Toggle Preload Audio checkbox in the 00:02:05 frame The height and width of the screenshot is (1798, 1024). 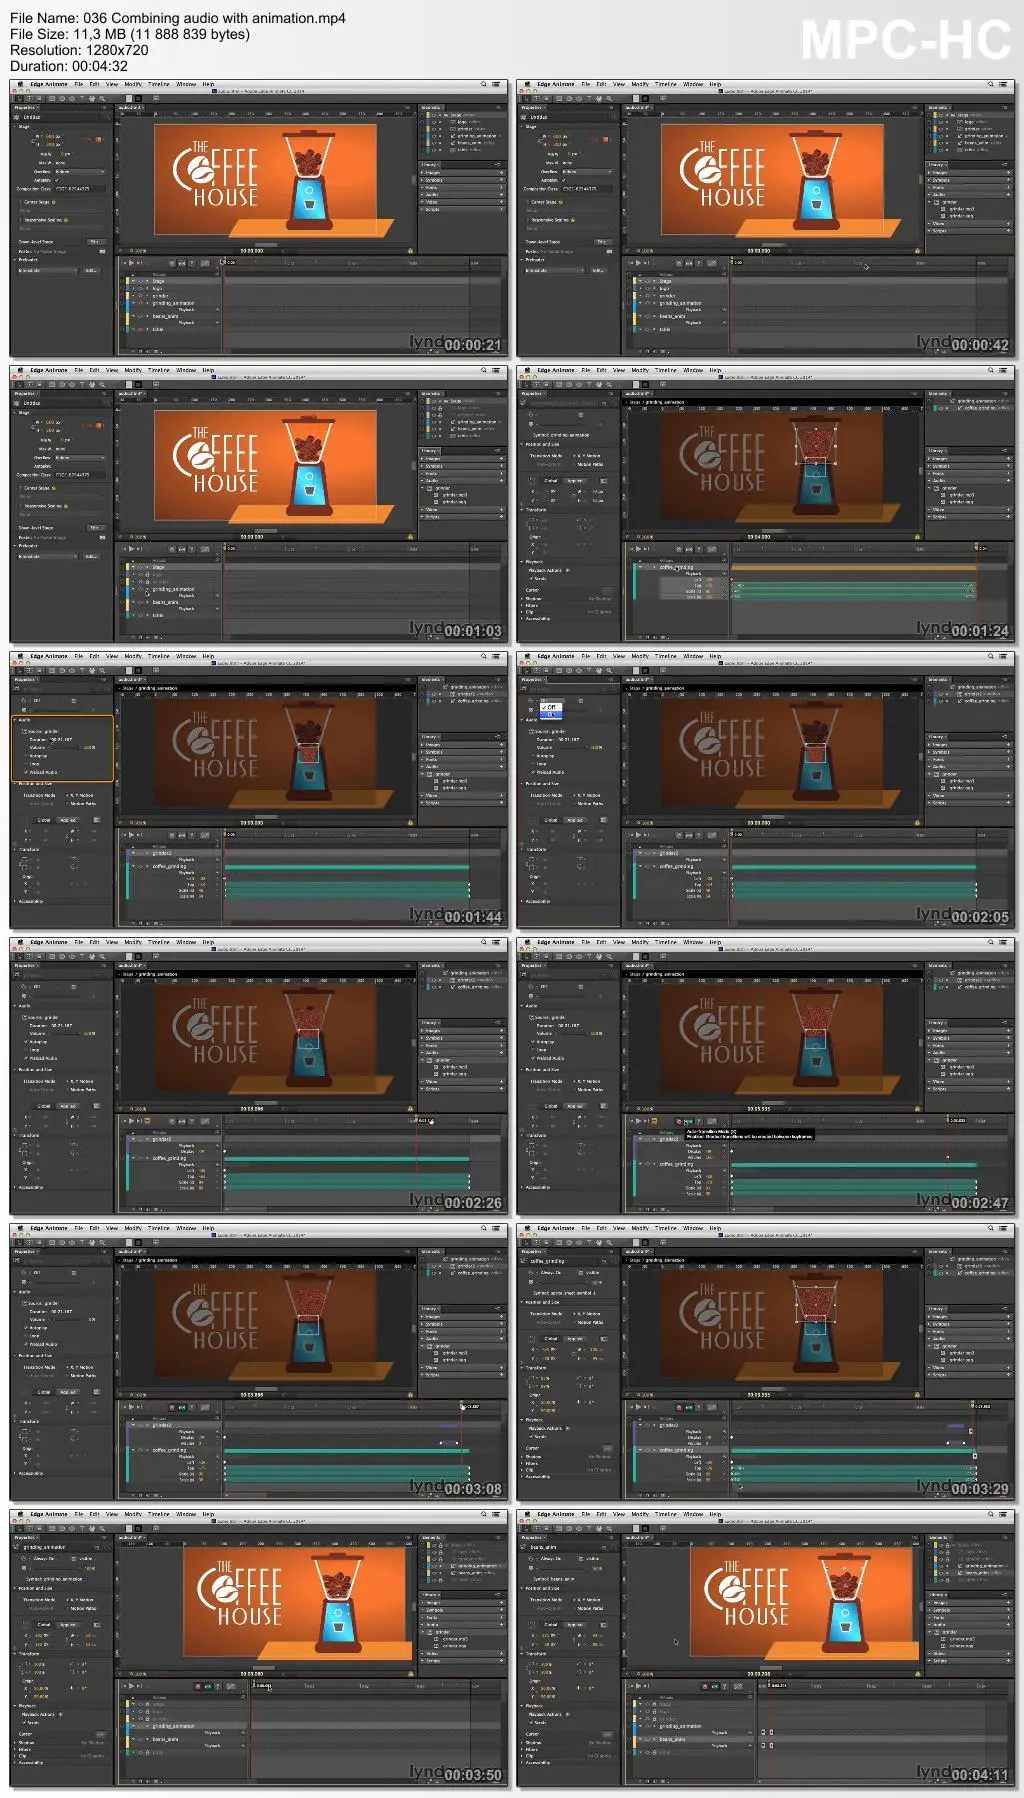(534, 772)
